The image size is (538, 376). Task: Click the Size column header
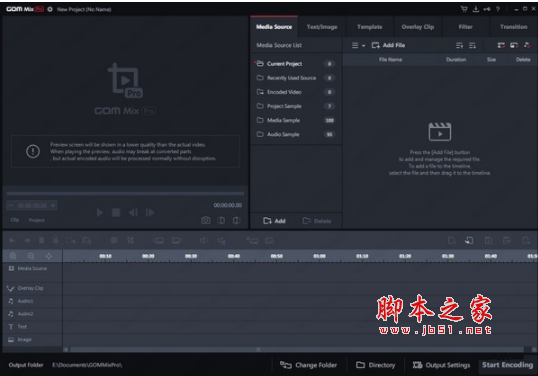pyautogui.click(x=491, y=60)
